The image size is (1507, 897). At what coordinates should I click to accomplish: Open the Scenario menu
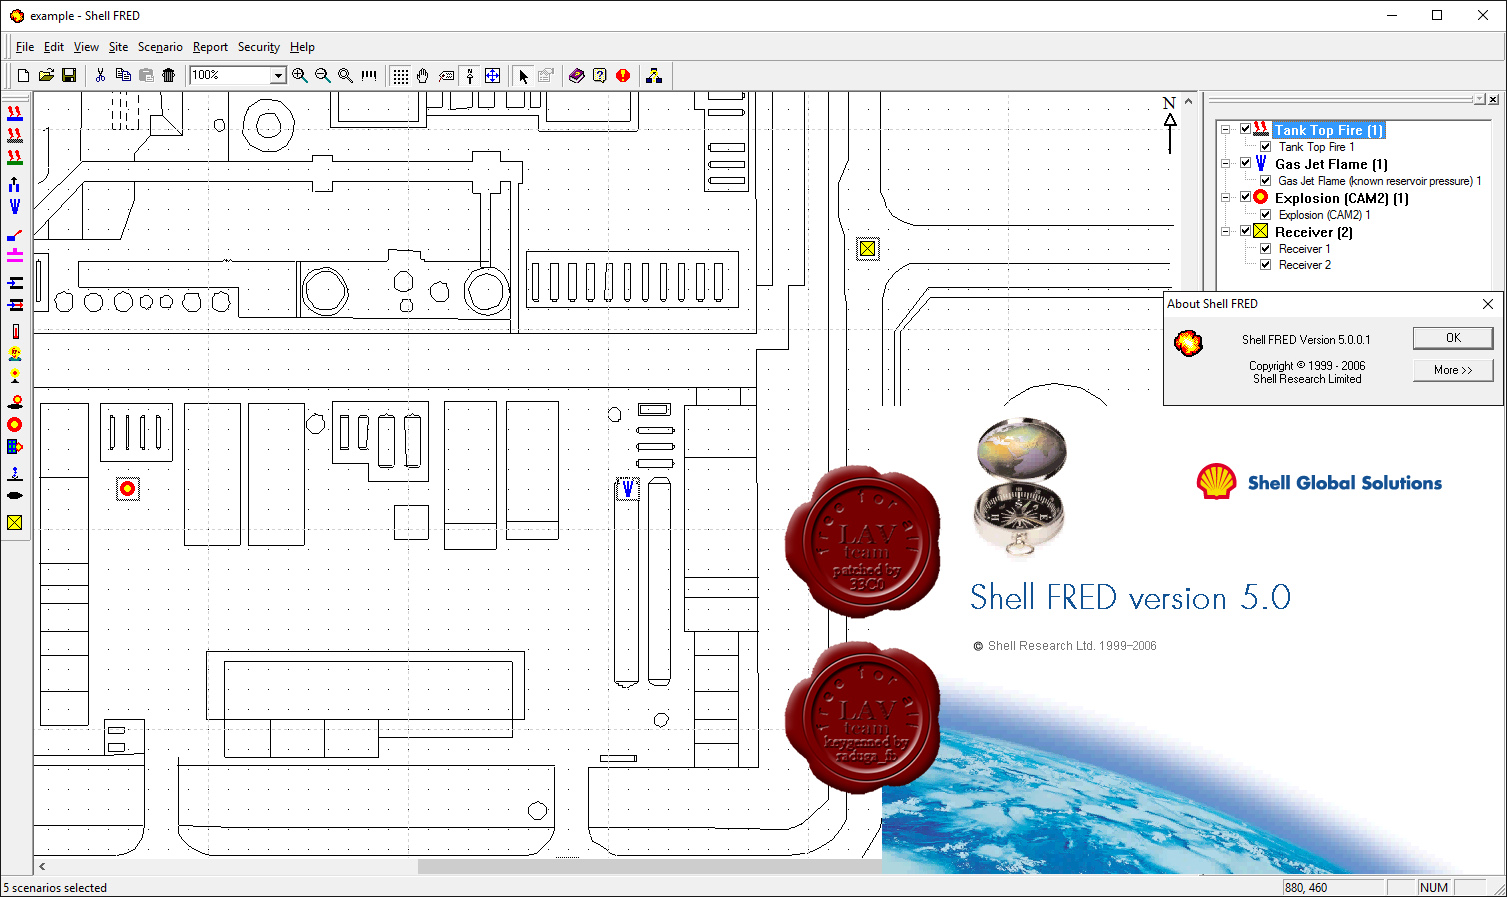pyautogui.click(x=160, y=47)
